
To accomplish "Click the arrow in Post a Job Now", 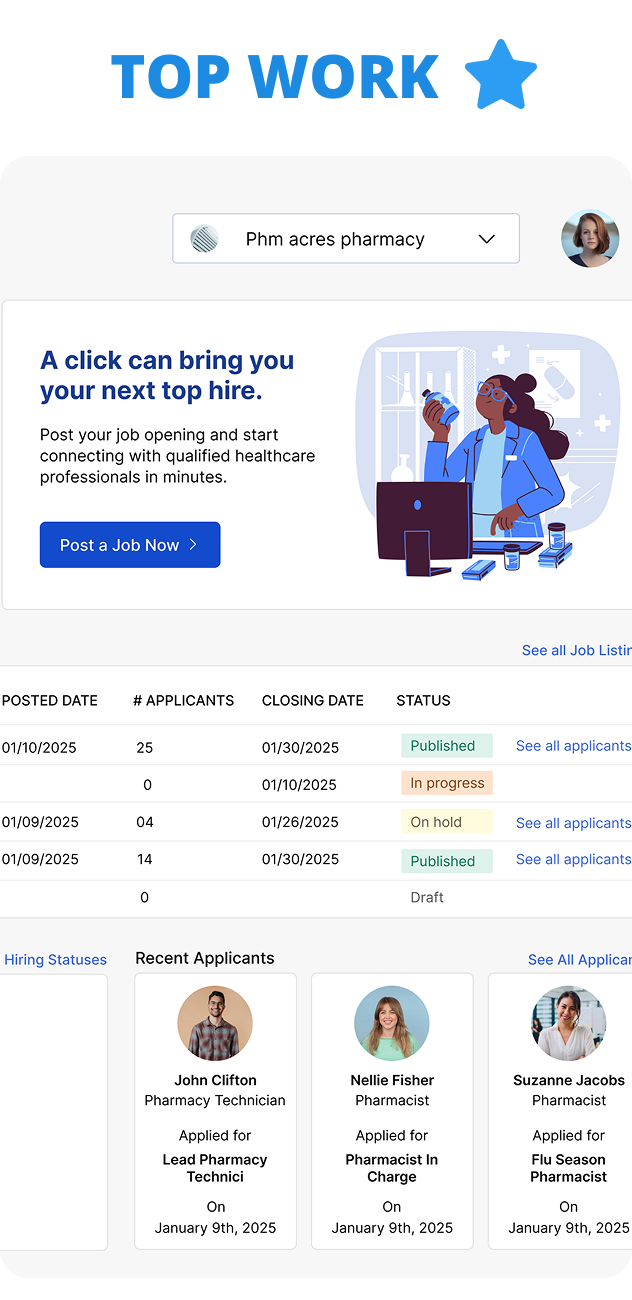I will (x=193, y=545).
